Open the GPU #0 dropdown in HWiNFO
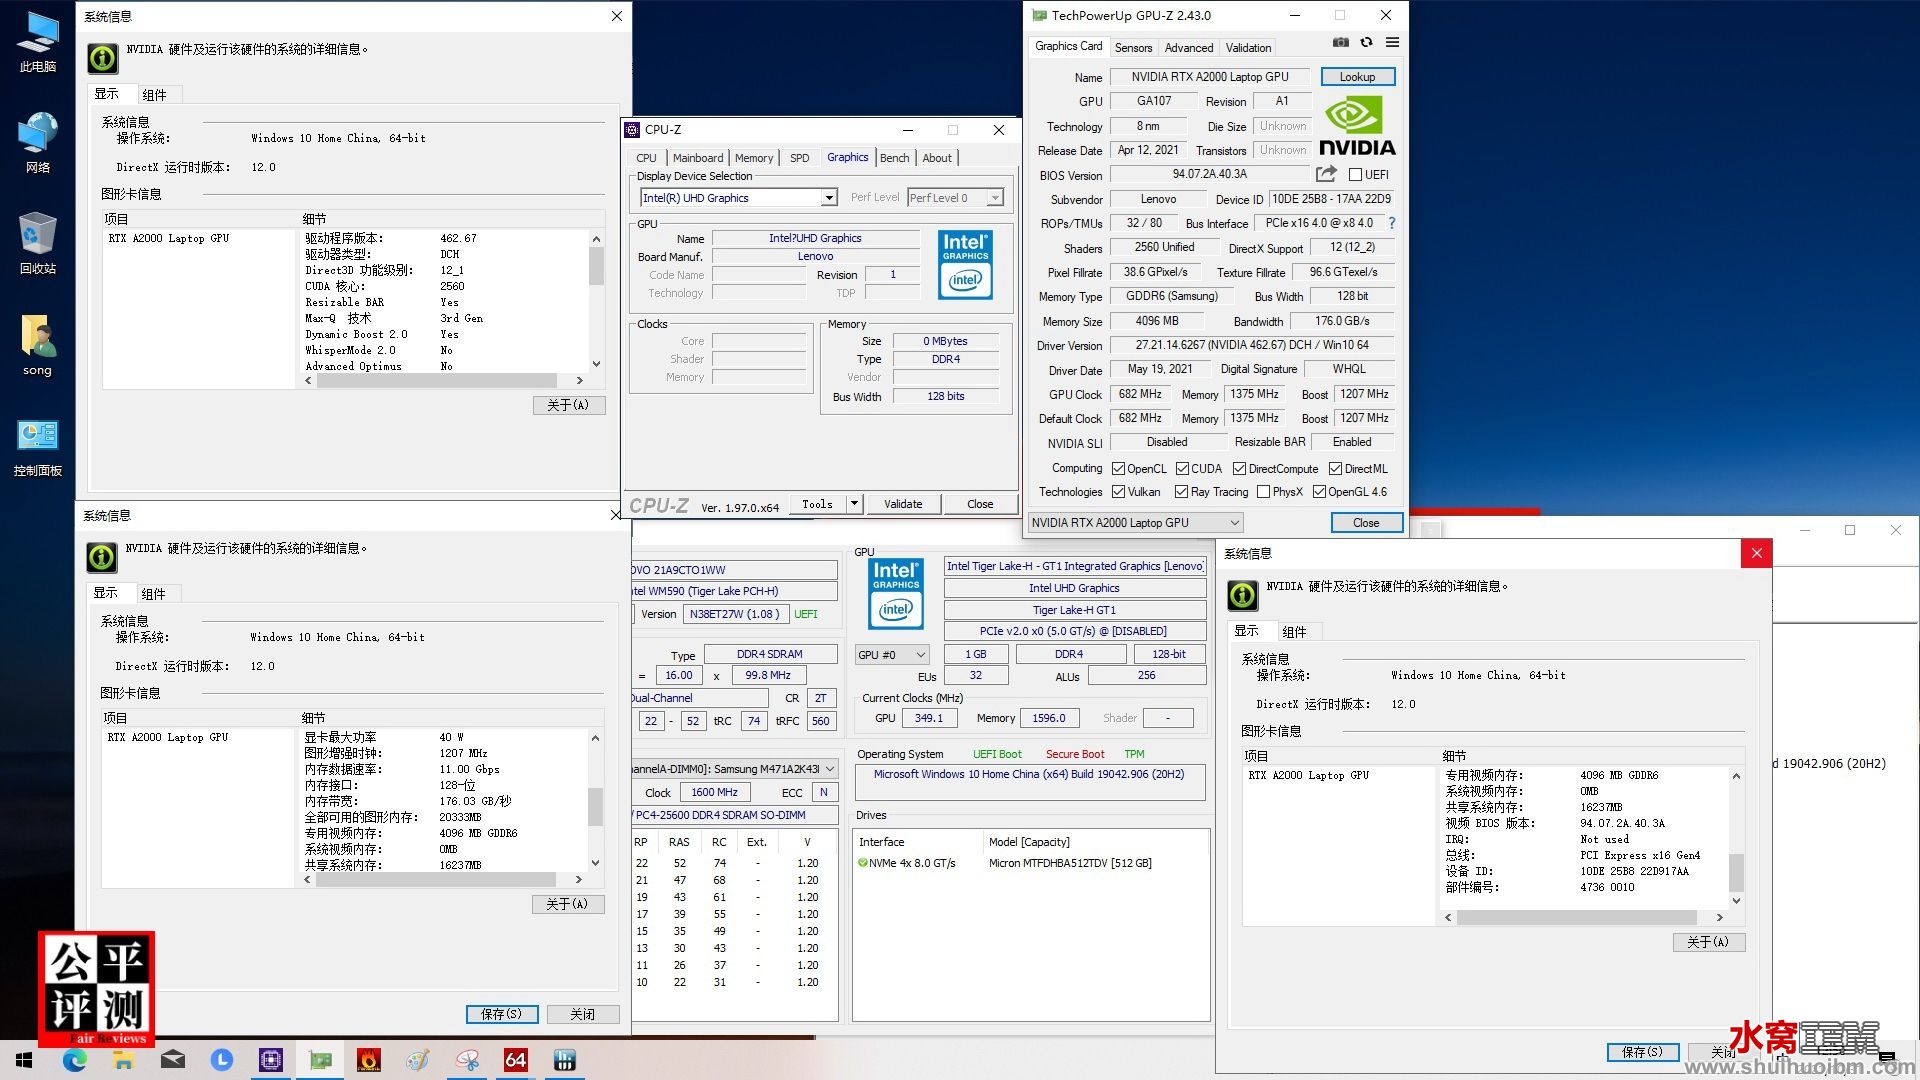The height and width of the screenshot is (1080, 1920). click(892, 654)
